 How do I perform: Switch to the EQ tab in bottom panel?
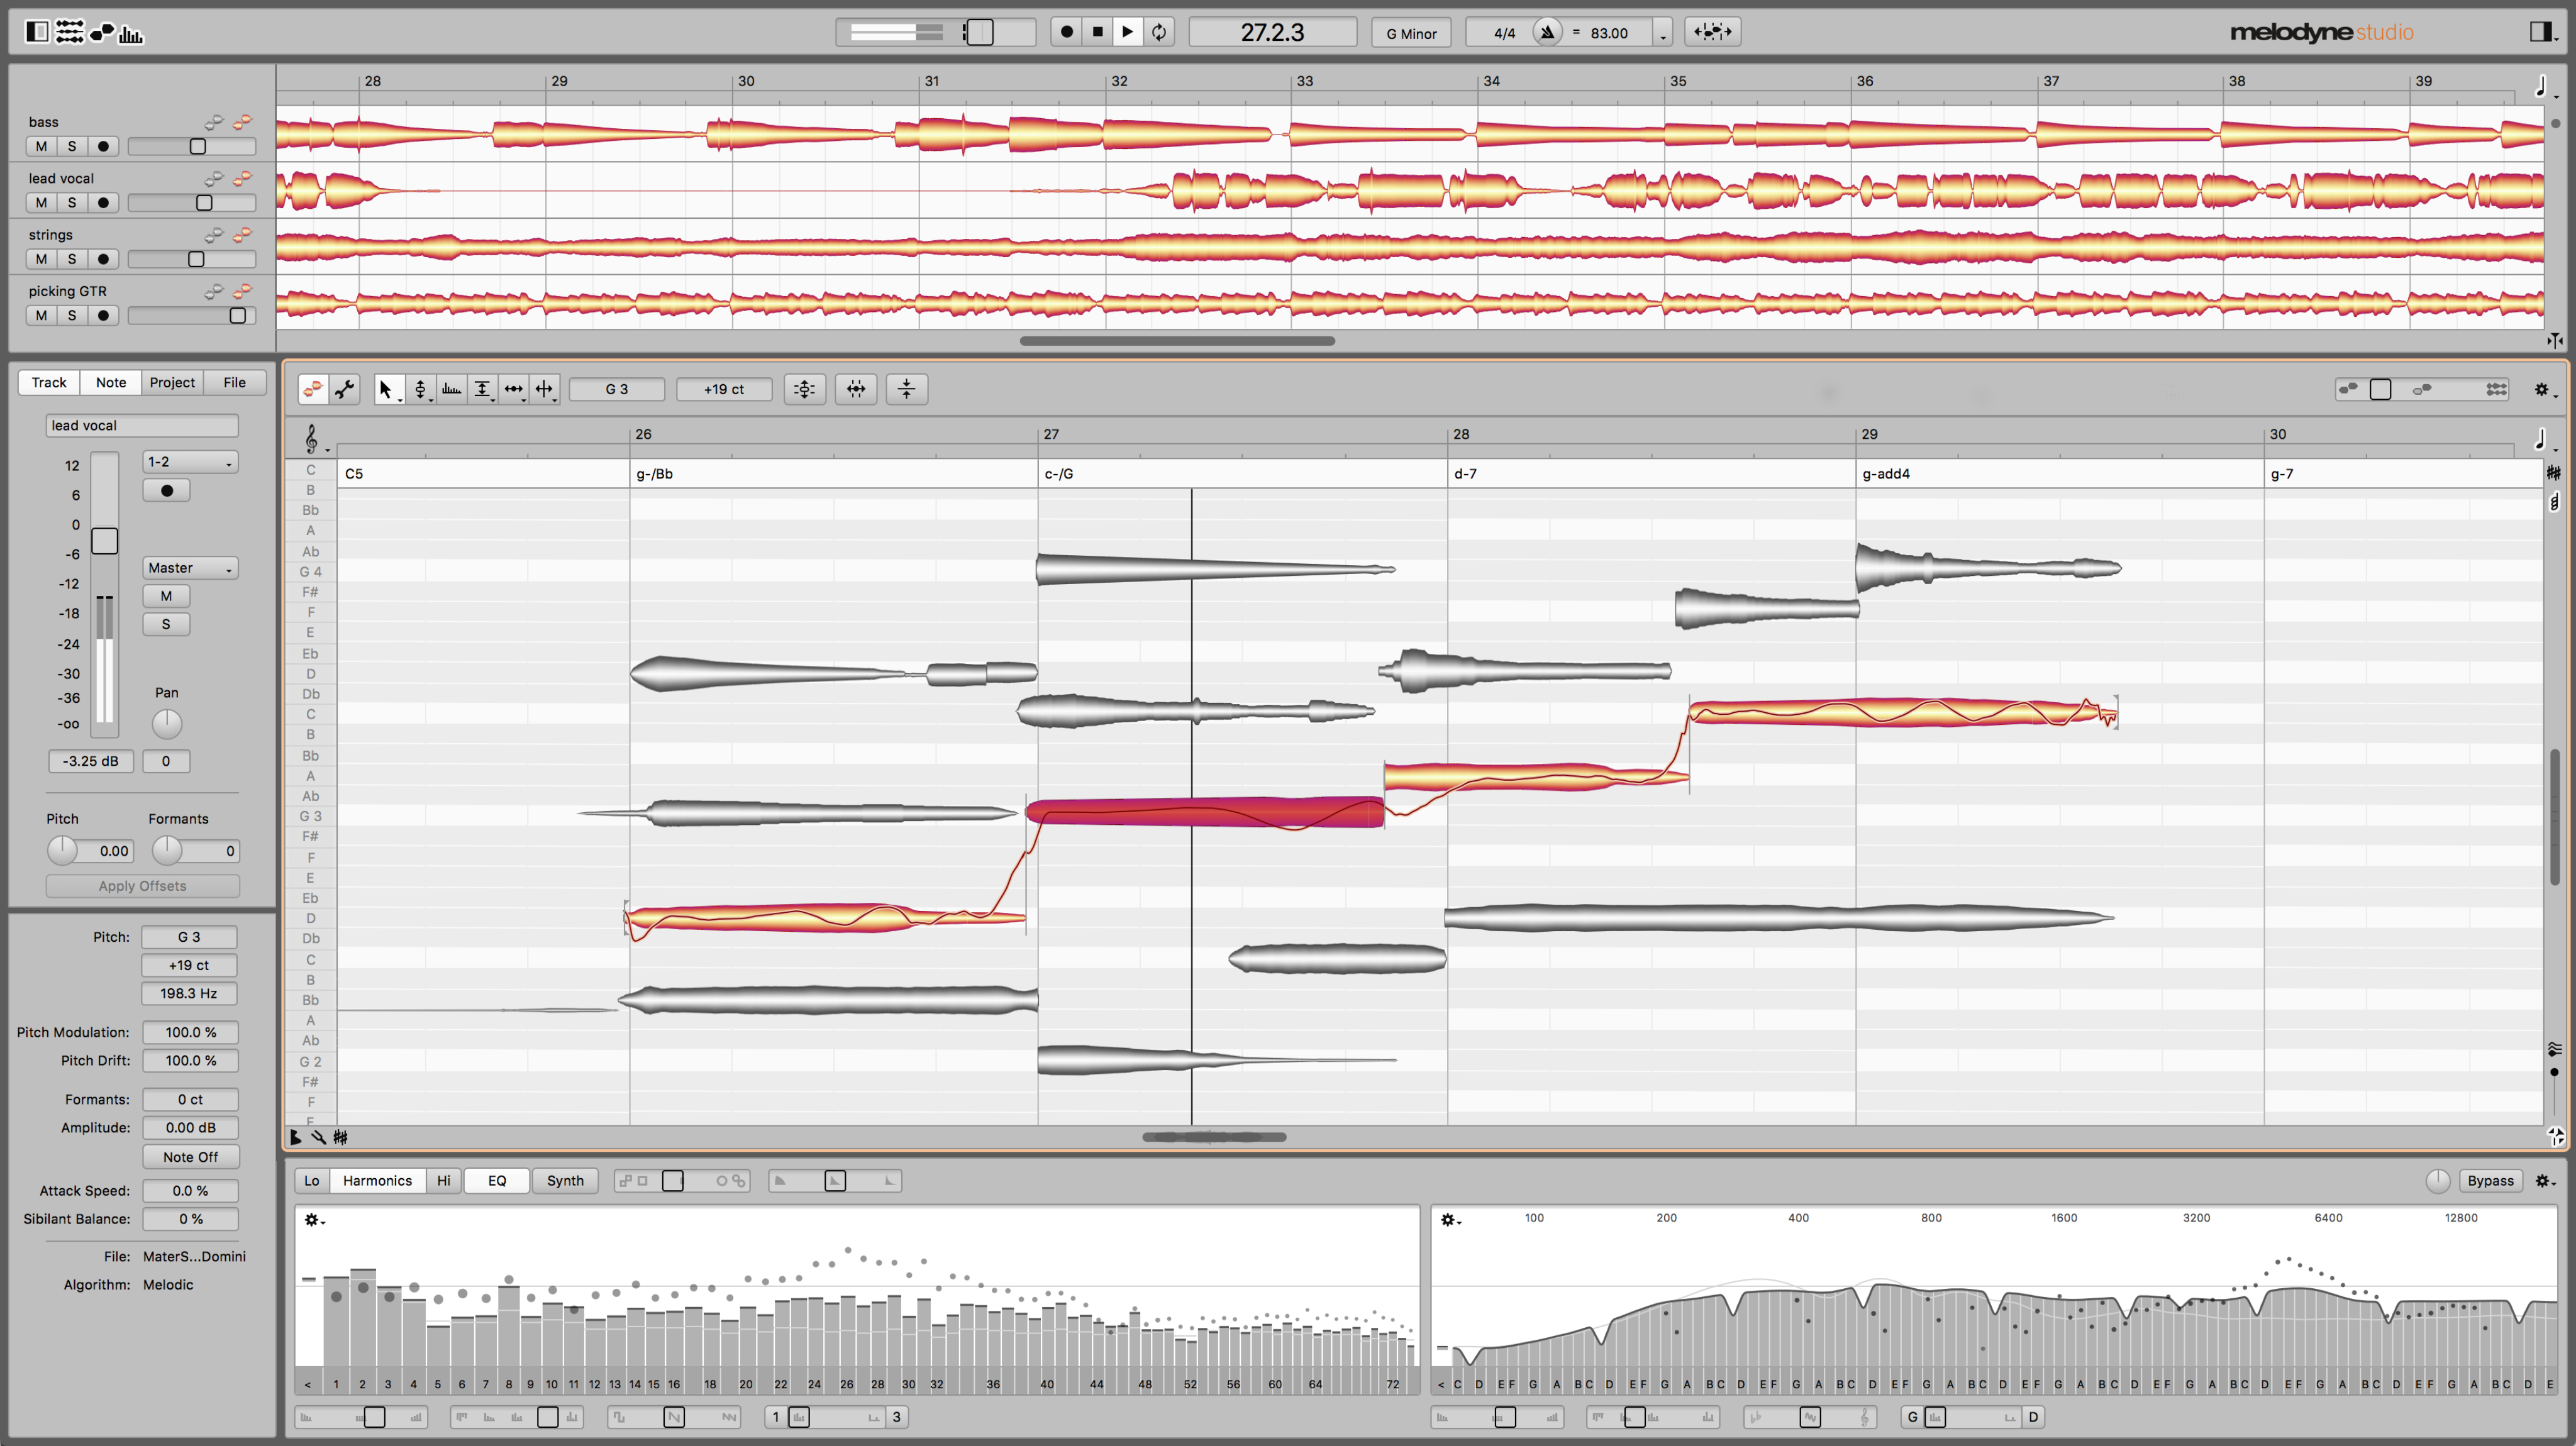coord(497,1181)
